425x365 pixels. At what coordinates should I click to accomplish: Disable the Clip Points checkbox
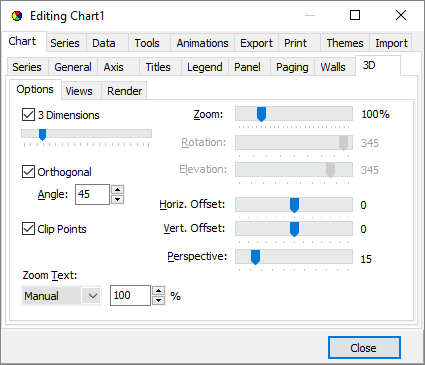tap(28, 229)
